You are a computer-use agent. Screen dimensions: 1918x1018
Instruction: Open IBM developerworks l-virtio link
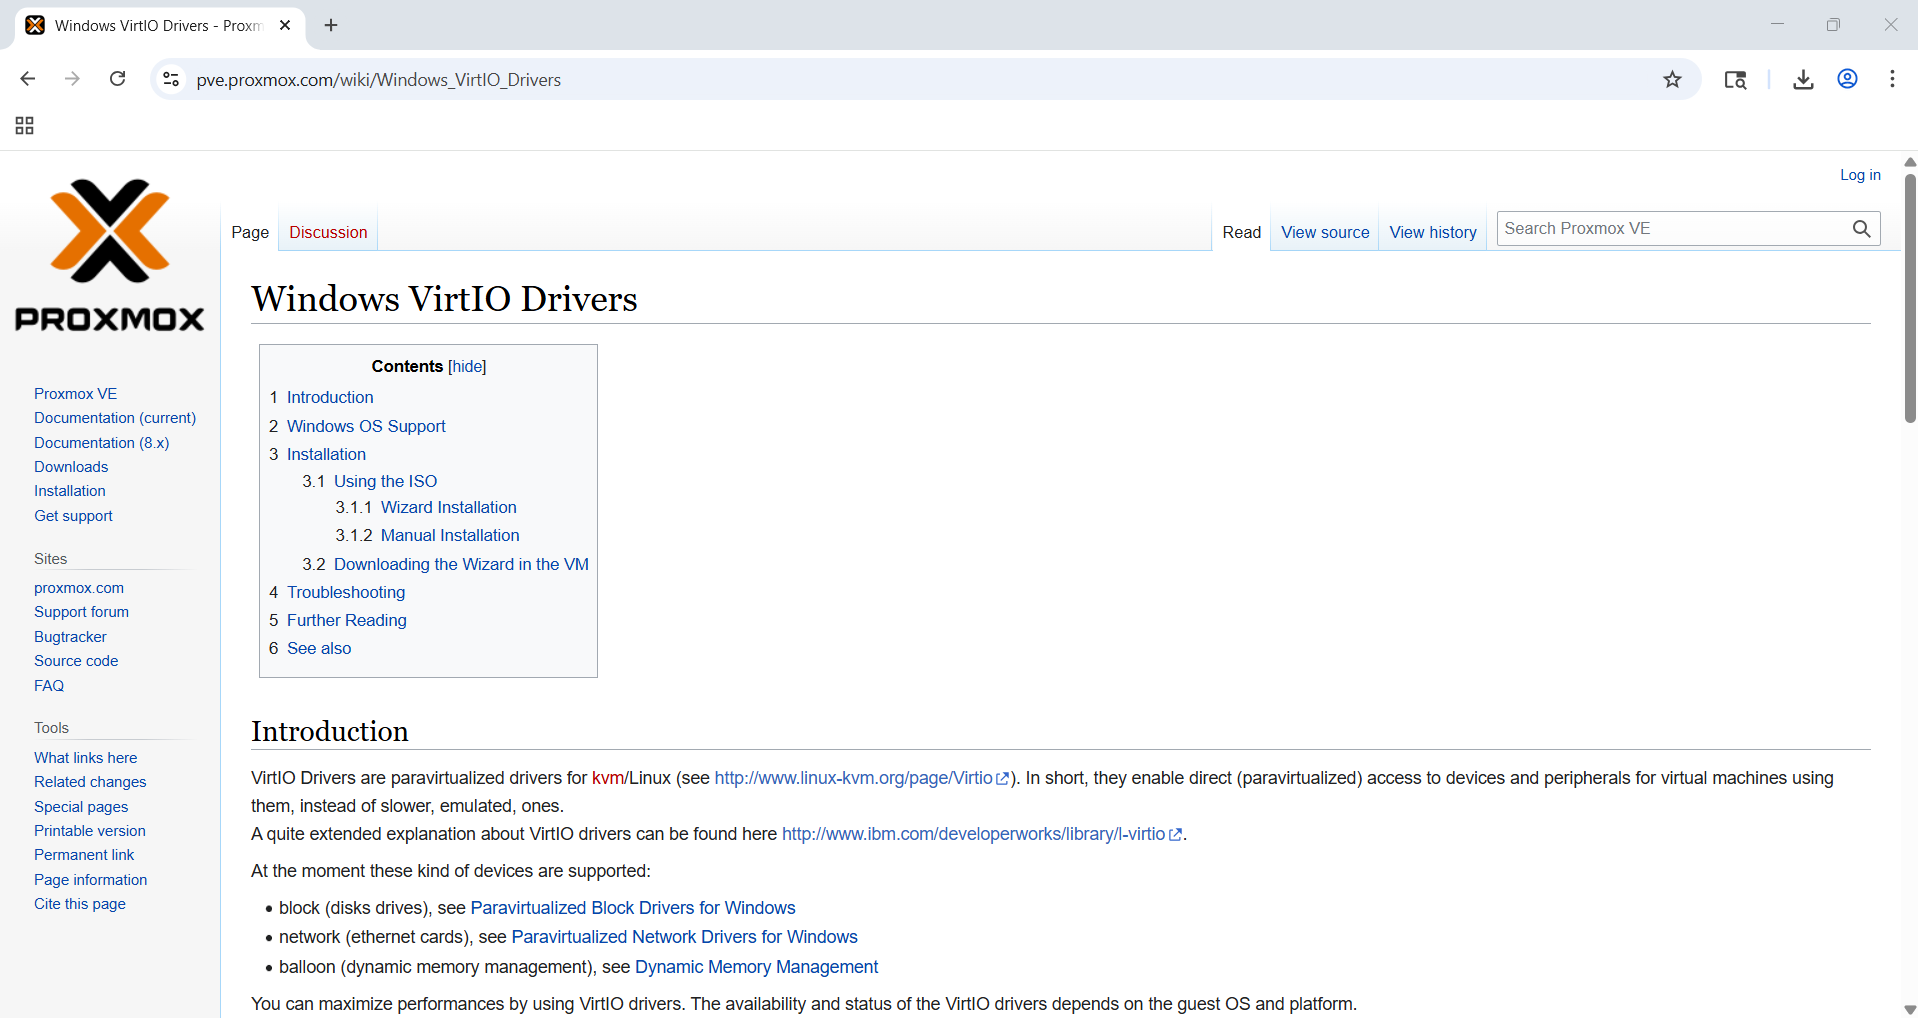[981, 834]
